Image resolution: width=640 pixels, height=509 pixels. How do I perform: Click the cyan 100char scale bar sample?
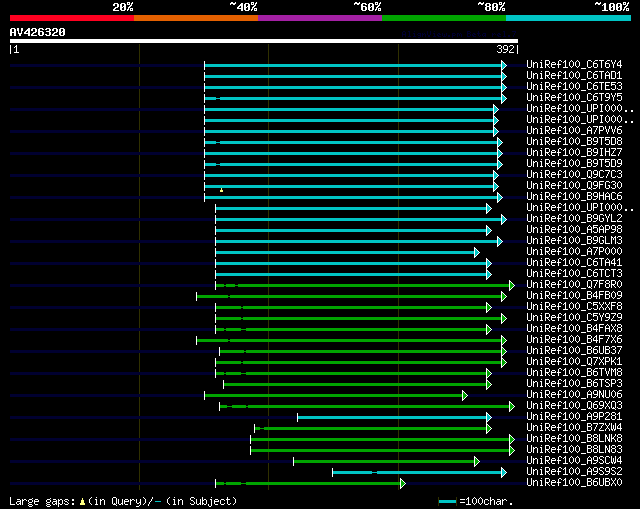pos(447,501)
